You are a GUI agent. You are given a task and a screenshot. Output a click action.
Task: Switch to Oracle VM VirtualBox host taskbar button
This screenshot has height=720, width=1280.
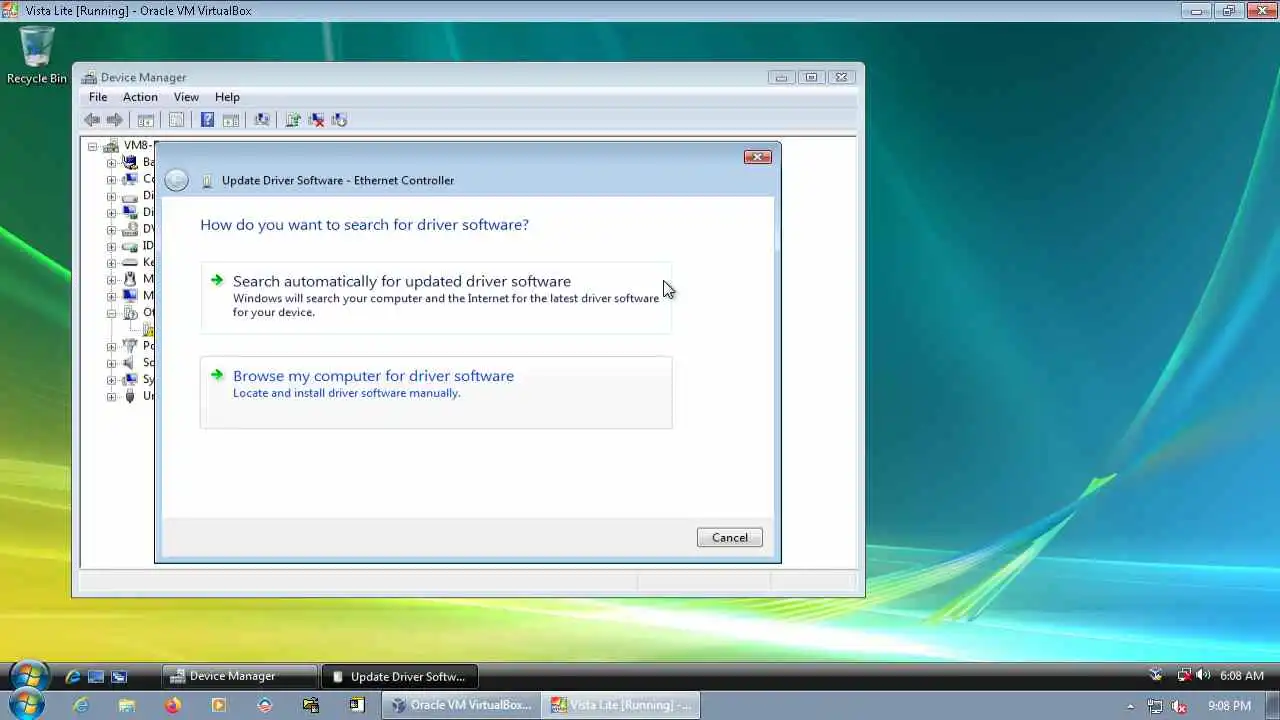coord(461,705)
